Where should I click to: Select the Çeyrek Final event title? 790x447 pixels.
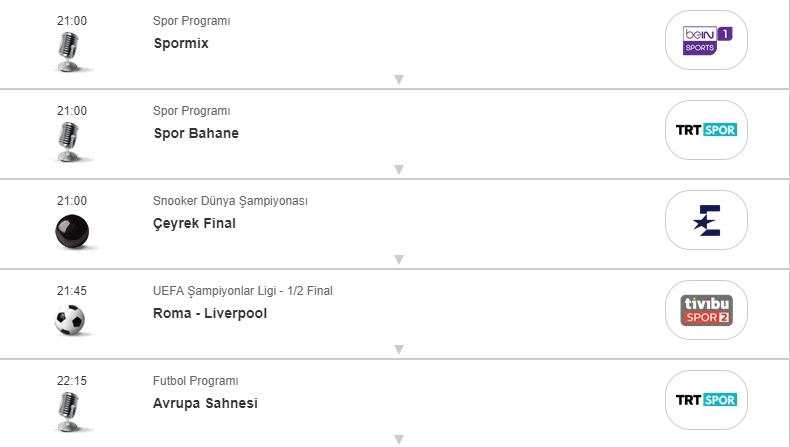click(194, 223)
